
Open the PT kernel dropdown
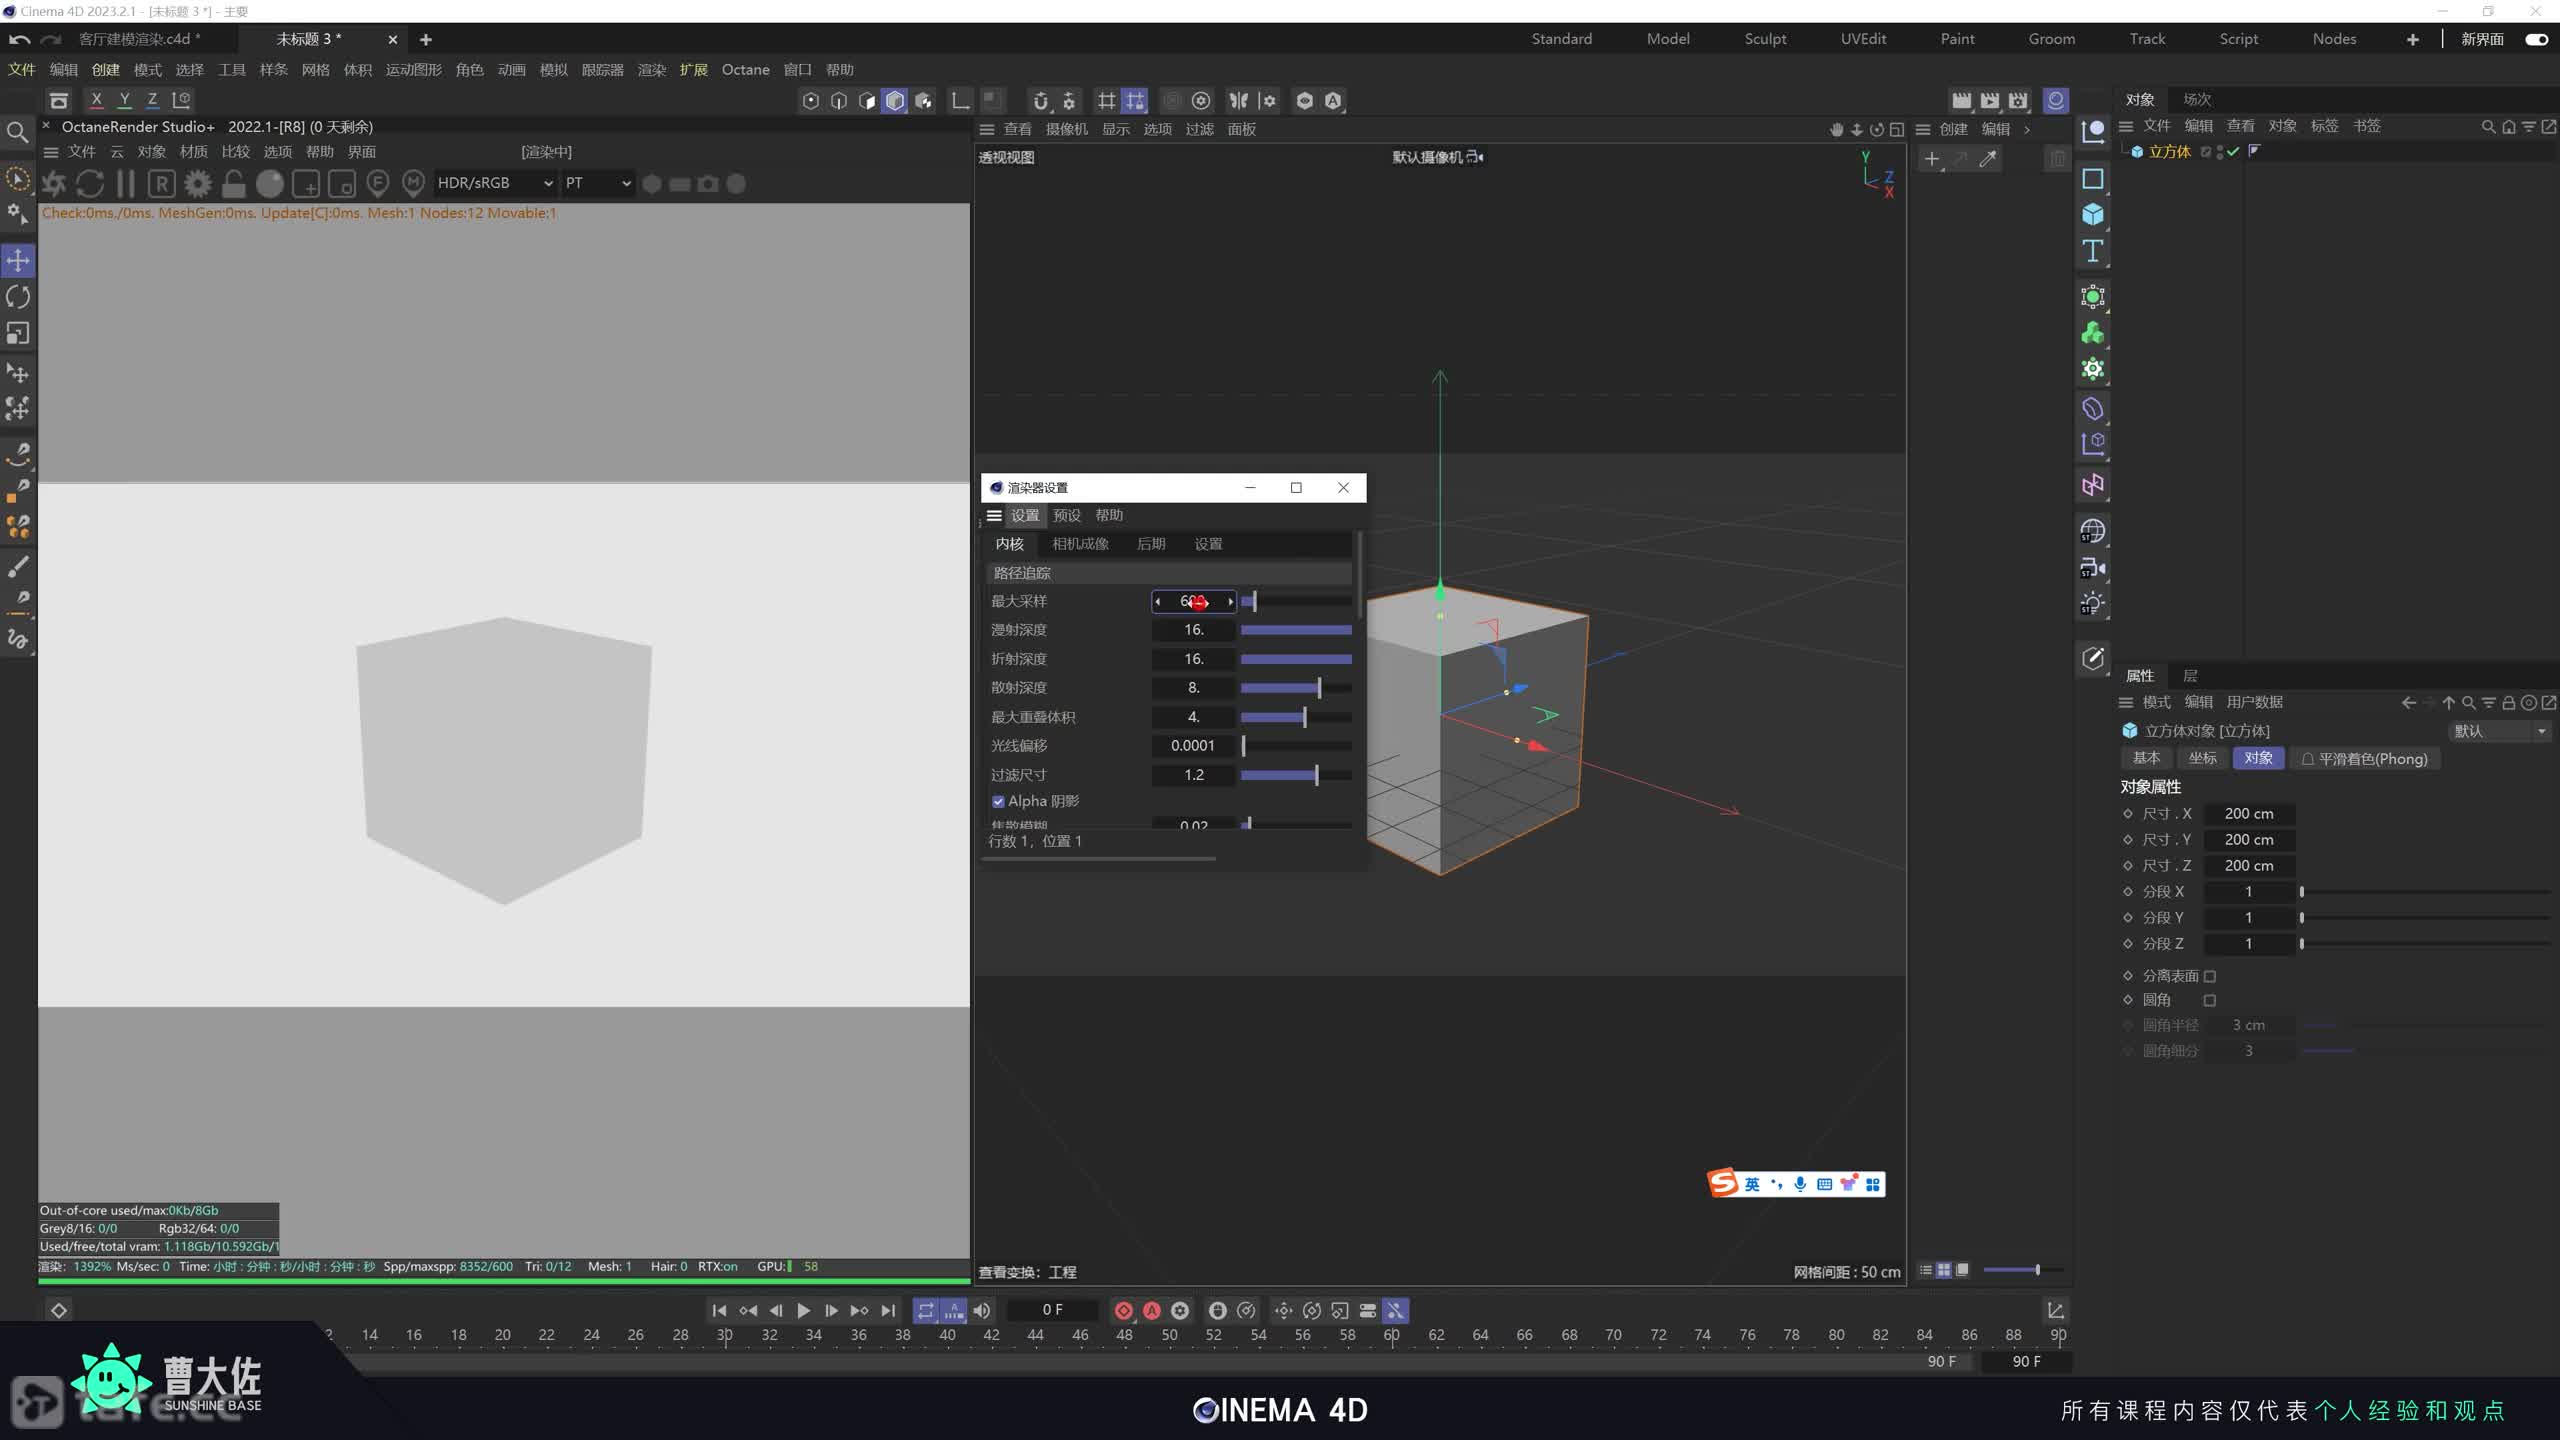point(597,183)
